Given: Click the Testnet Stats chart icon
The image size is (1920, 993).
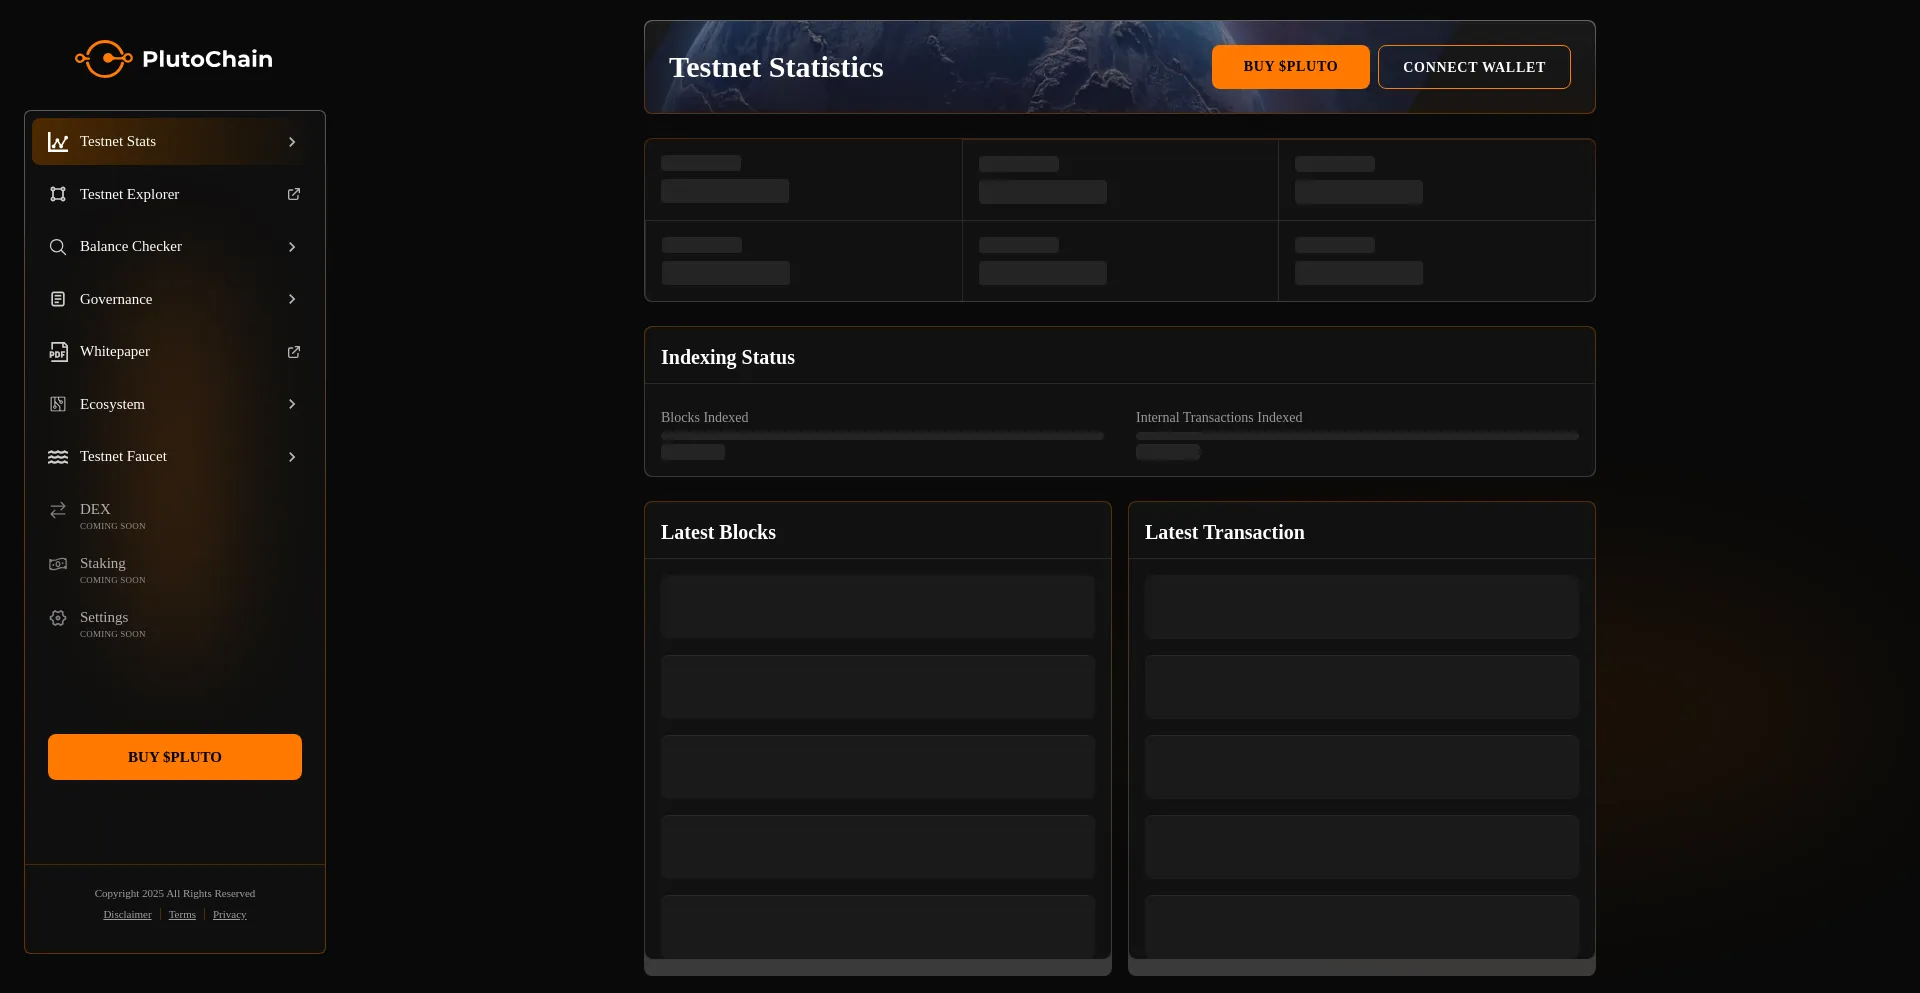Looking at the screenshot, I should (58, 142).
